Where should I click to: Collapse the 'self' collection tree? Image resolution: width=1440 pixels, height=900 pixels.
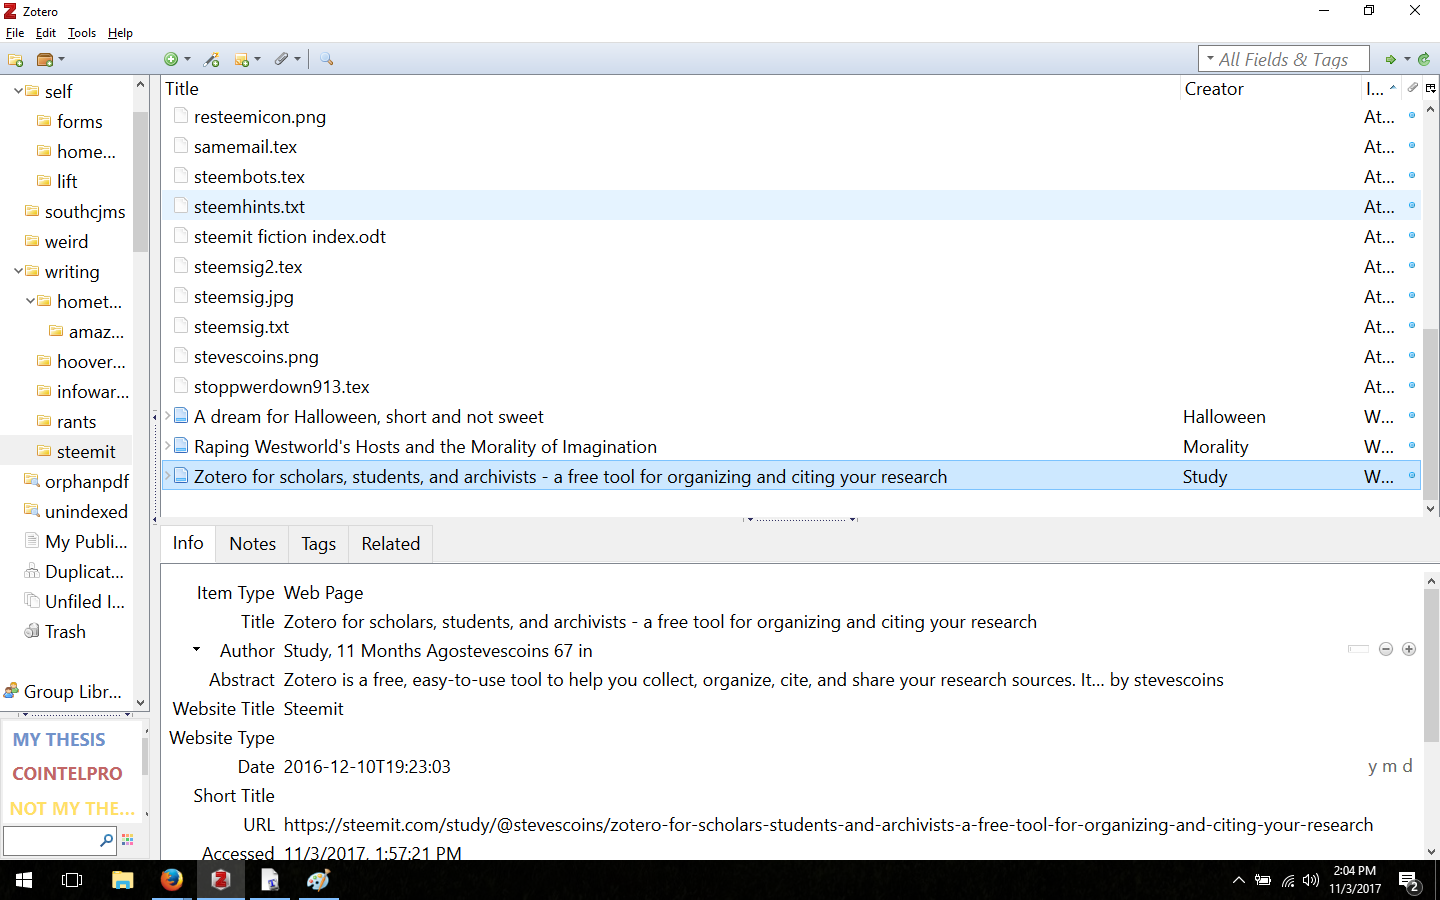point(18,91)
